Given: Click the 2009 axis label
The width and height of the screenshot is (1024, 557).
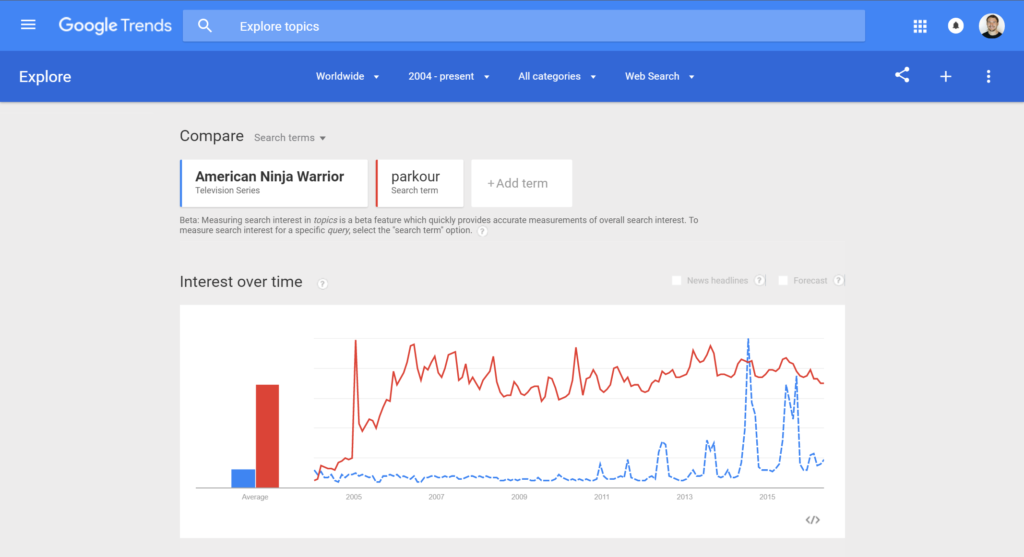Looking at the screenshot, I should click(x=519, y=497).
